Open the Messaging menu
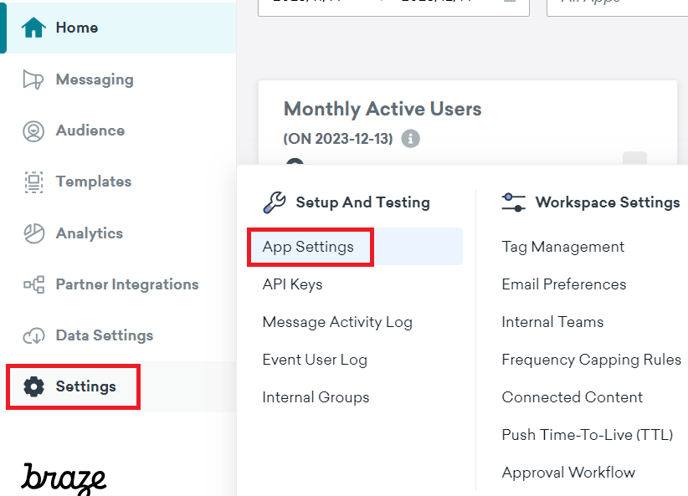 [x=94, y=80]
